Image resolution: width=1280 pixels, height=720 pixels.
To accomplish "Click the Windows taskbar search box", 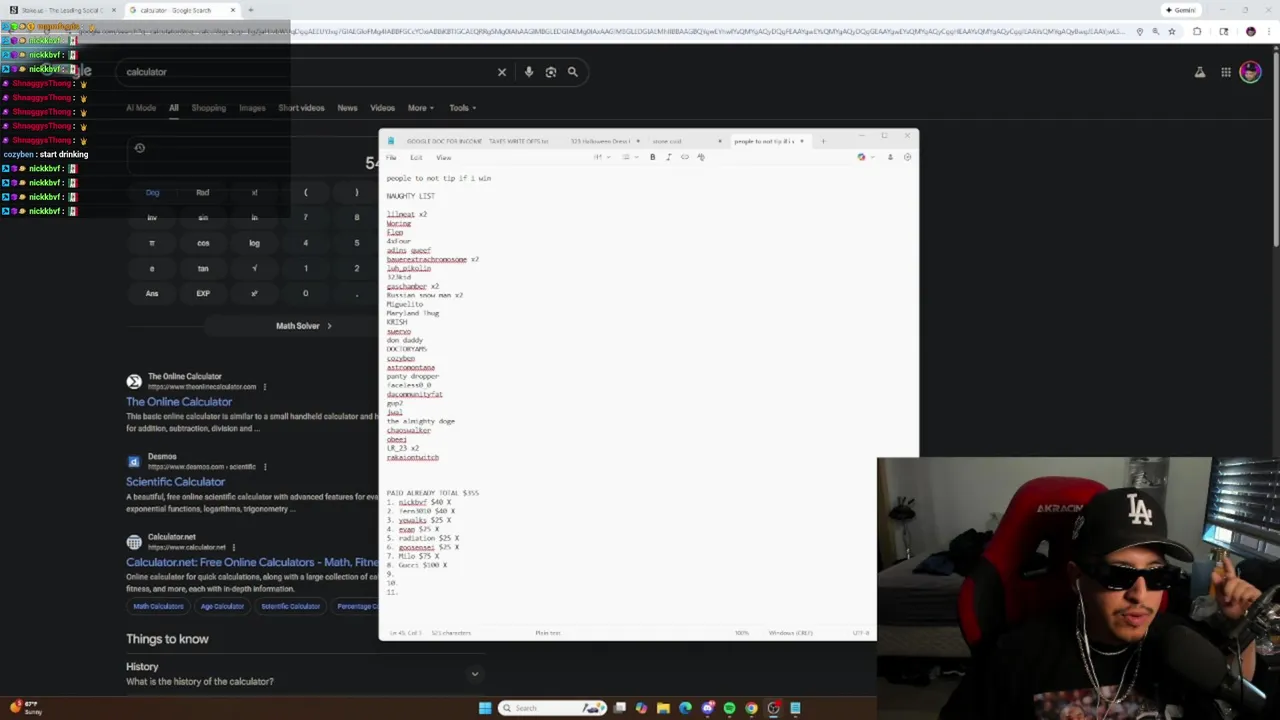I will [553, 708].
